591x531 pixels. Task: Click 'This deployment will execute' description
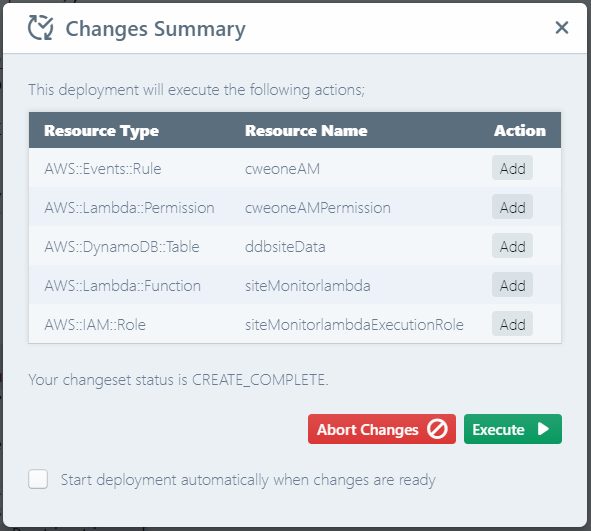click(x=197, y=90)
